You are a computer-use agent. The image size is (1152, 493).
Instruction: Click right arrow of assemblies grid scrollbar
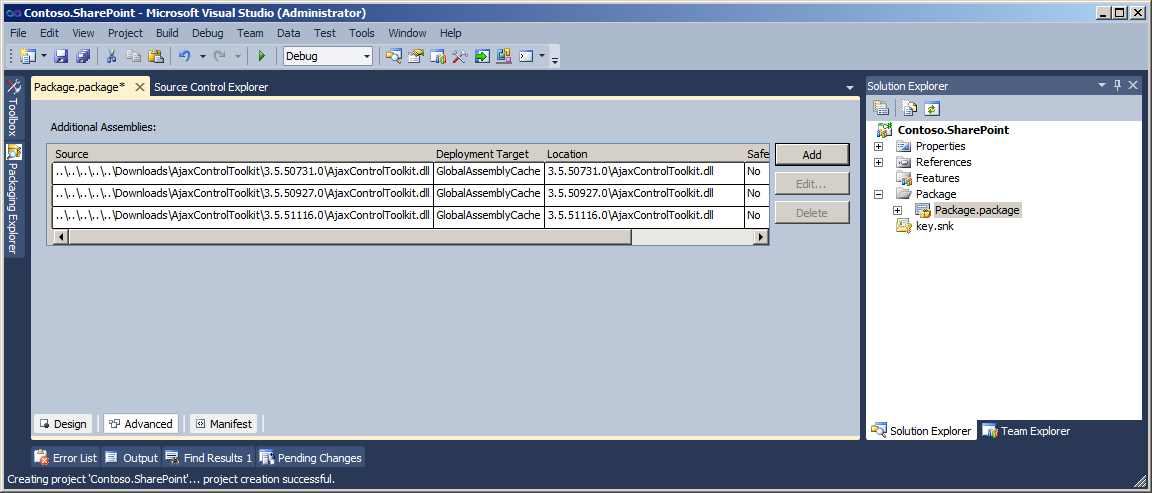click(761, 237)
